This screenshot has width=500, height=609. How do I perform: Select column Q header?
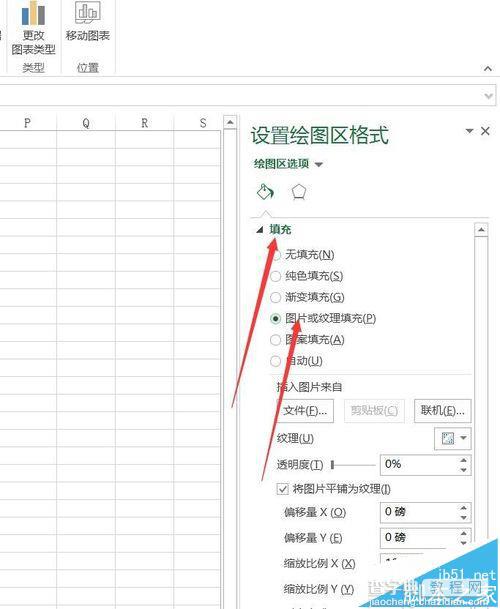coord(86,123)
